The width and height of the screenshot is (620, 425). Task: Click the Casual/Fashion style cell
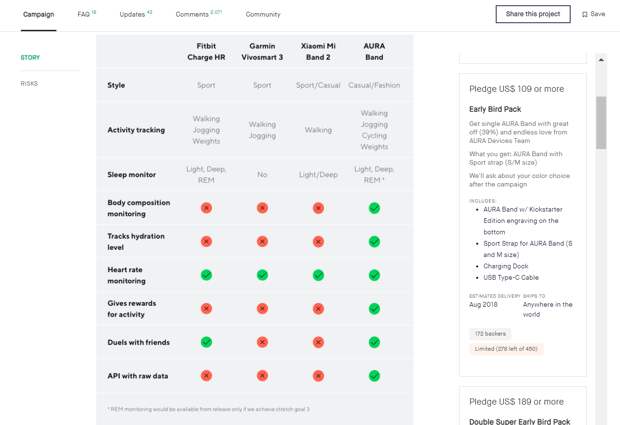(x=374, y=85)
